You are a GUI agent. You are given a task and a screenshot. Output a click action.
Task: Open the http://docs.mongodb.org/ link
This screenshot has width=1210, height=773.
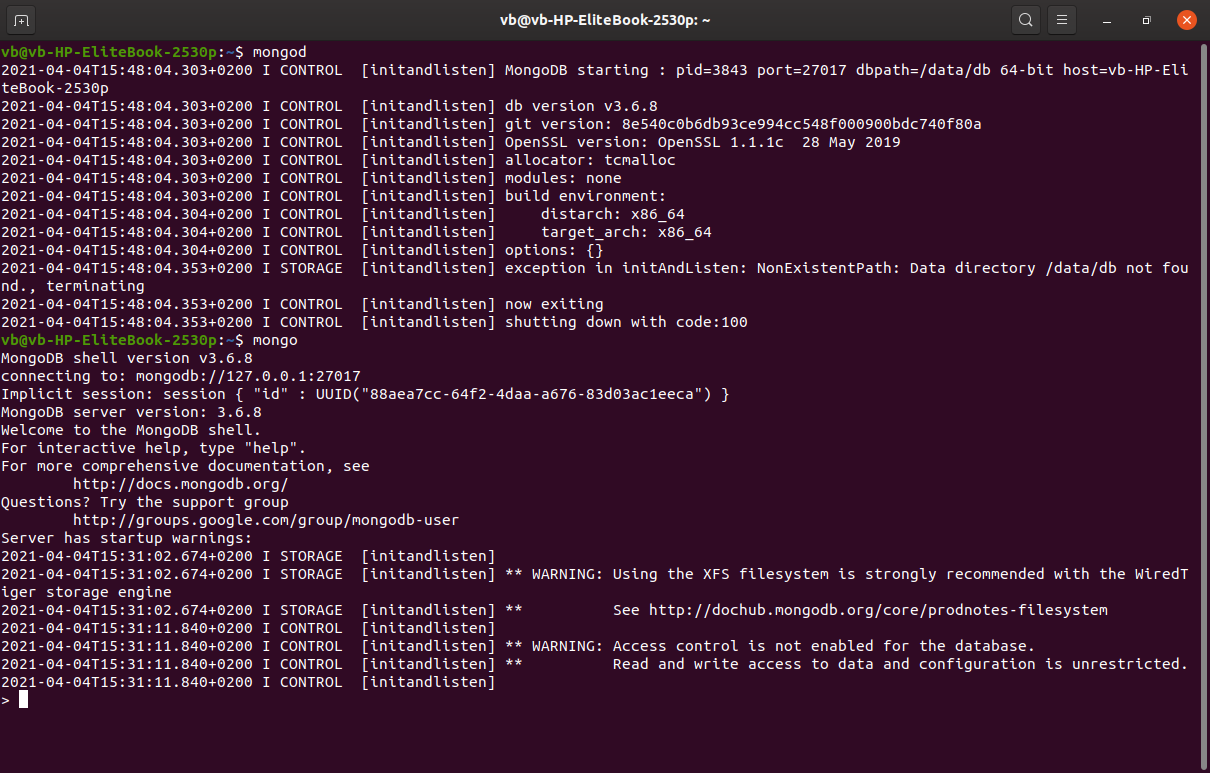tap(181, 484)
